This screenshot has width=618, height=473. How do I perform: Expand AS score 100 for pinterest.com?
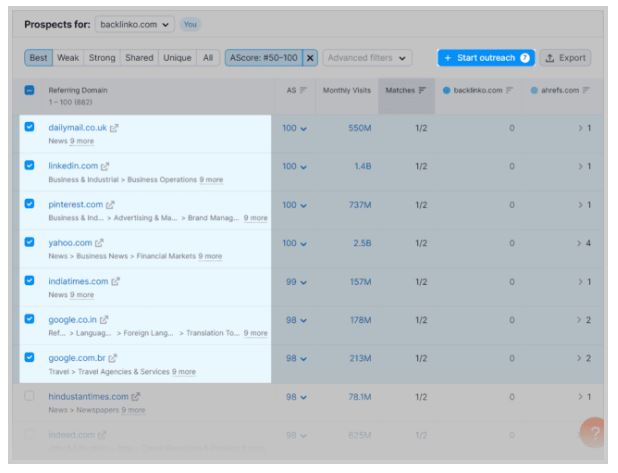tap(294, 205)
